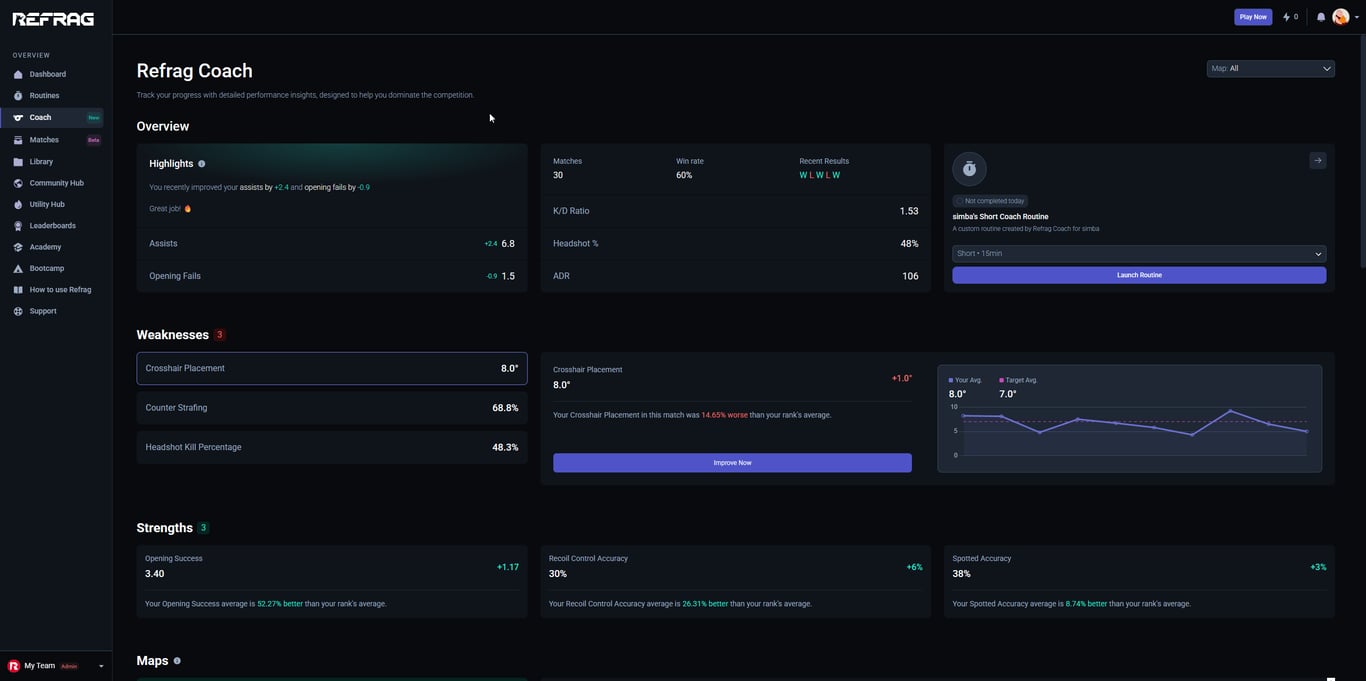This screenshot has height=681, width=1366.
Task: Click stopwatch icon on routine card
Action: [x=969, y=169]
